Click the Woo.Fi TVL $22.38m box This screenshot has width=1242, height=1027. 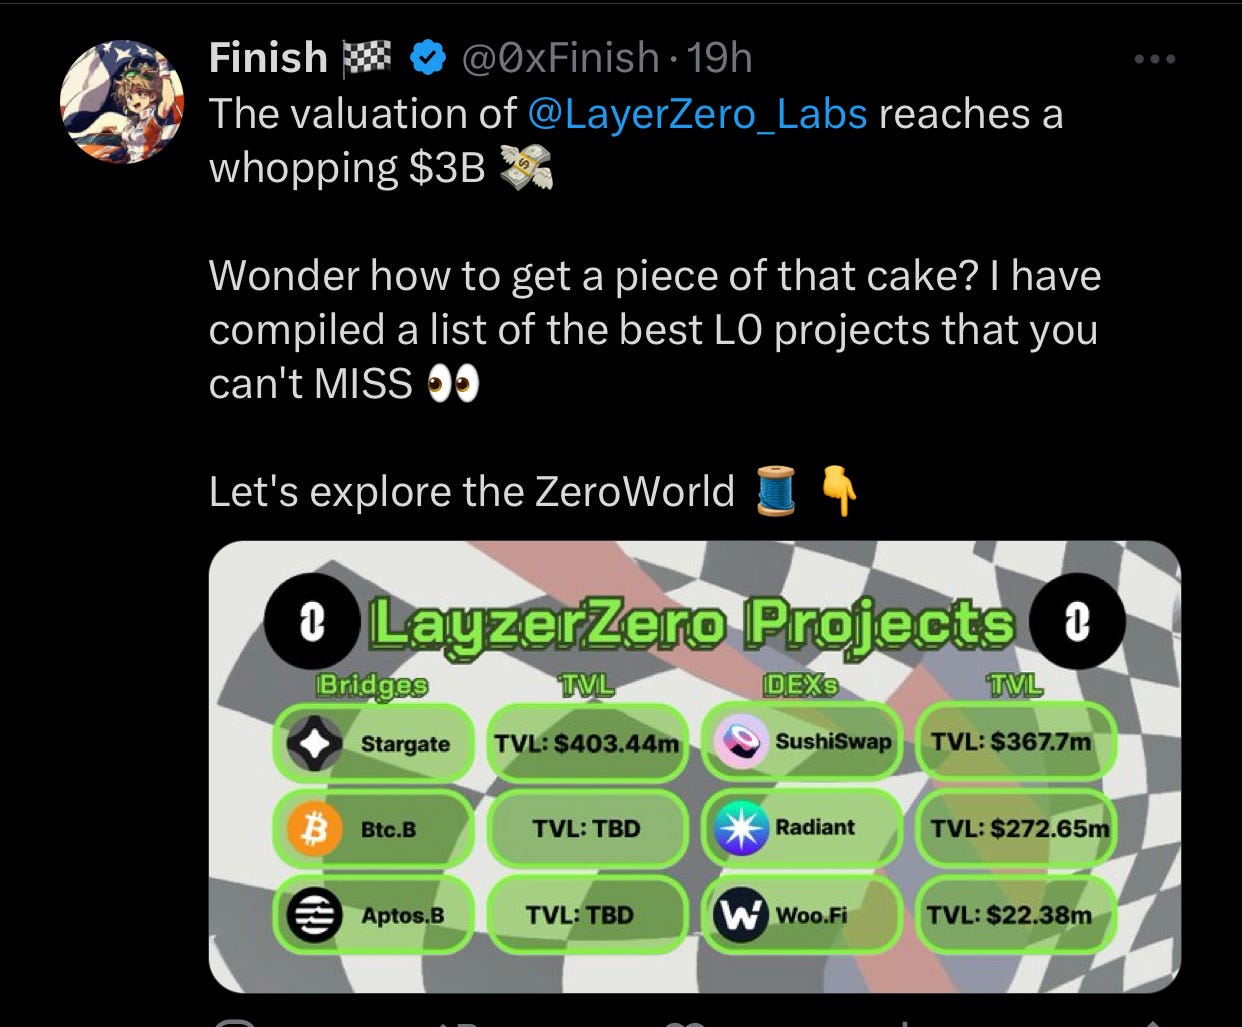click(1015, 915)
